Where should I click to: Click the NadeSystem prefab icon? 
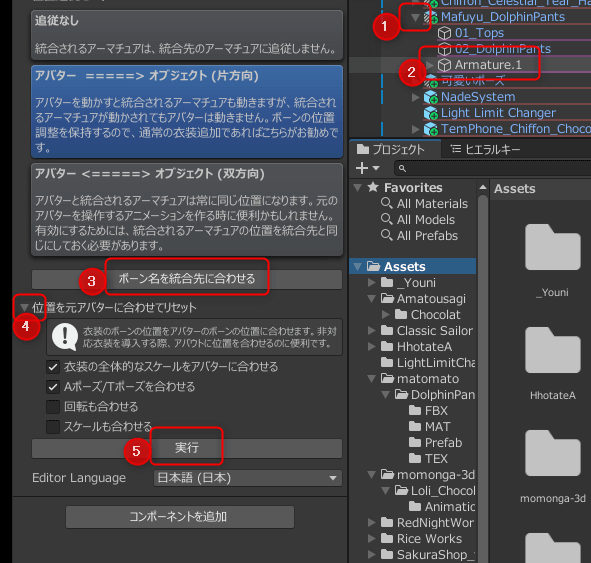click(x=431, y=97)
